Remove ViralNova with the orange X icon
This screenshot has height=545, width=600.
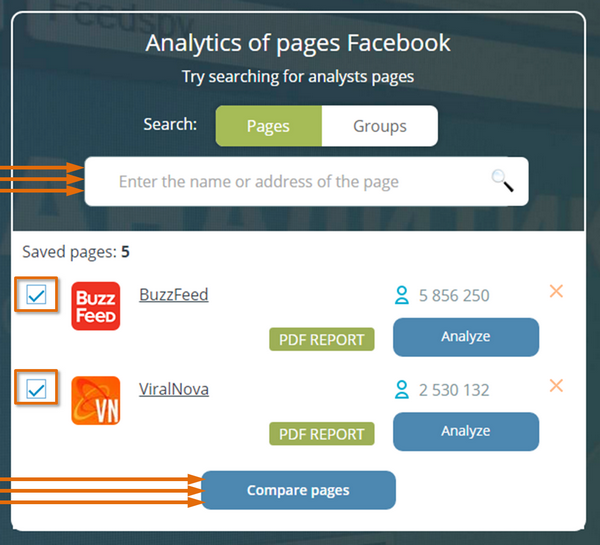(x=556, y=386)
